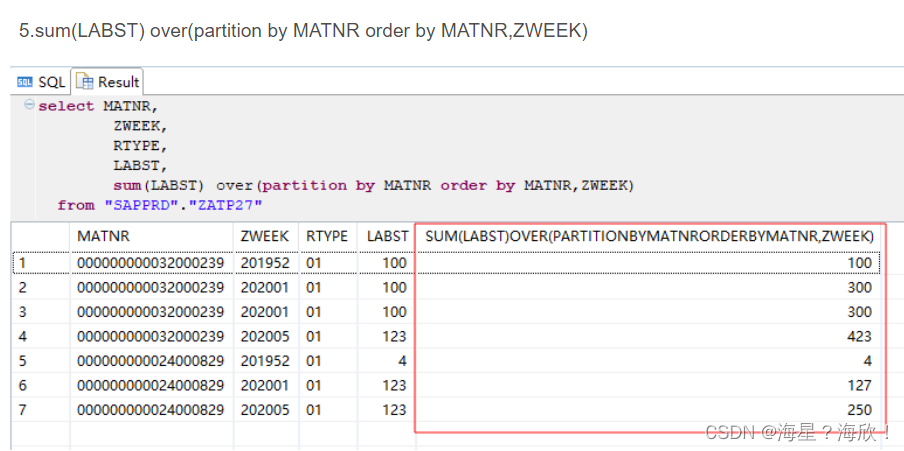Select the RTYPE column header
This screenshot has width=904, height=451.
(326, 236)
